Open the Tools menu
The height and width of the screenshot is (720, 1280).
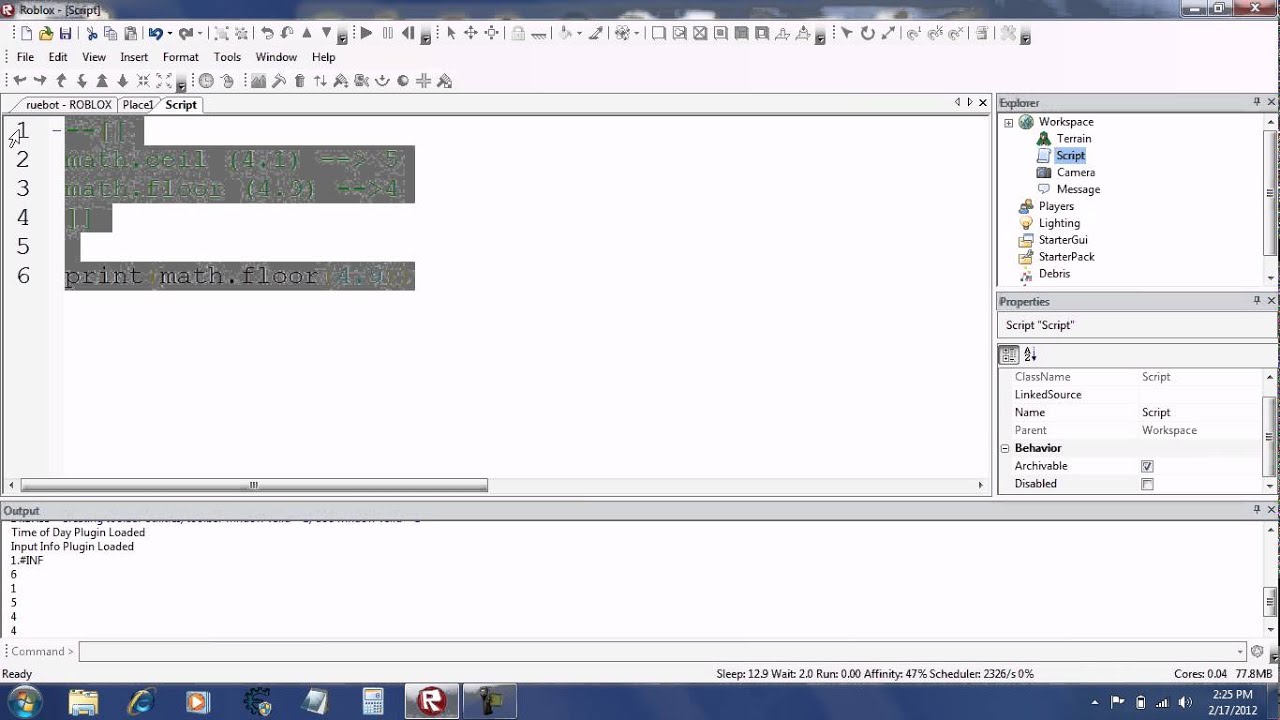(x=227, y=57)
